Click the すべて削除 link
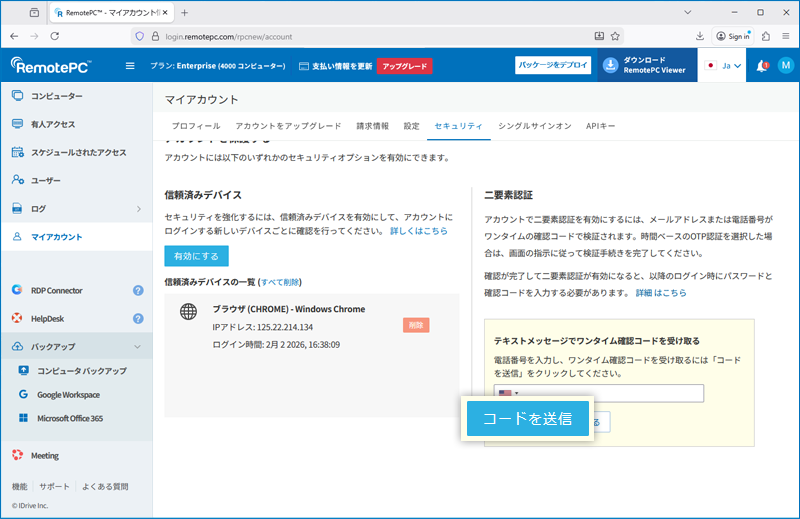 coord(280,282)
